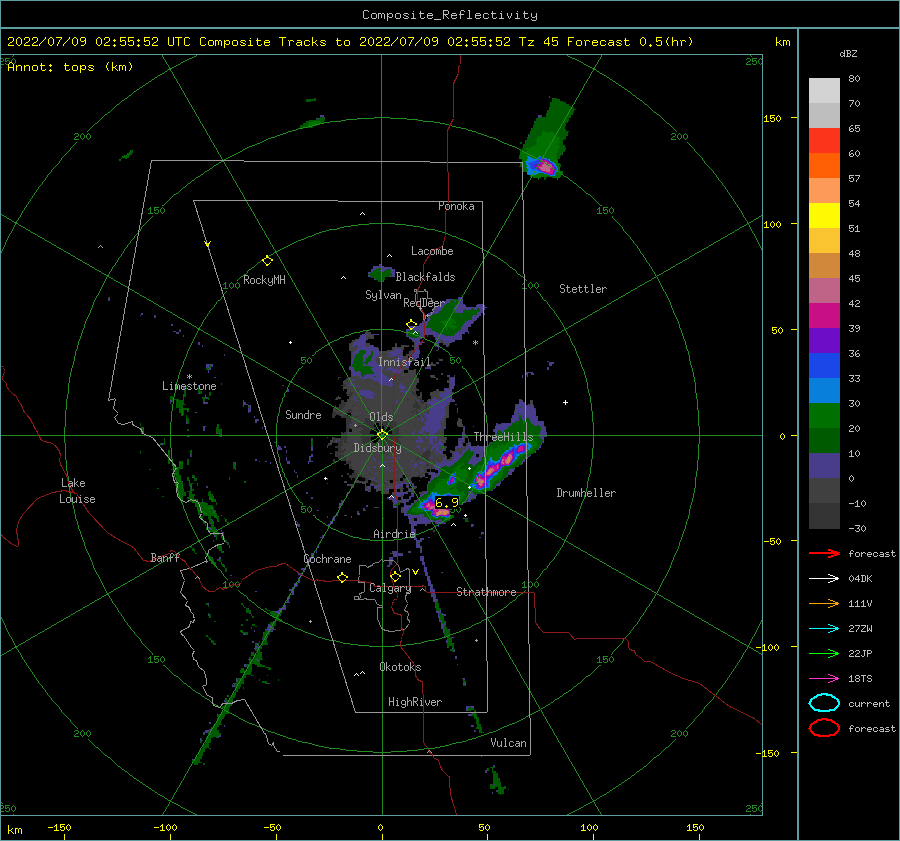This screenshot has height=841, width=900.
Task: Click the red forecast ellipse legend icon
Action: (x=824, y=728)
